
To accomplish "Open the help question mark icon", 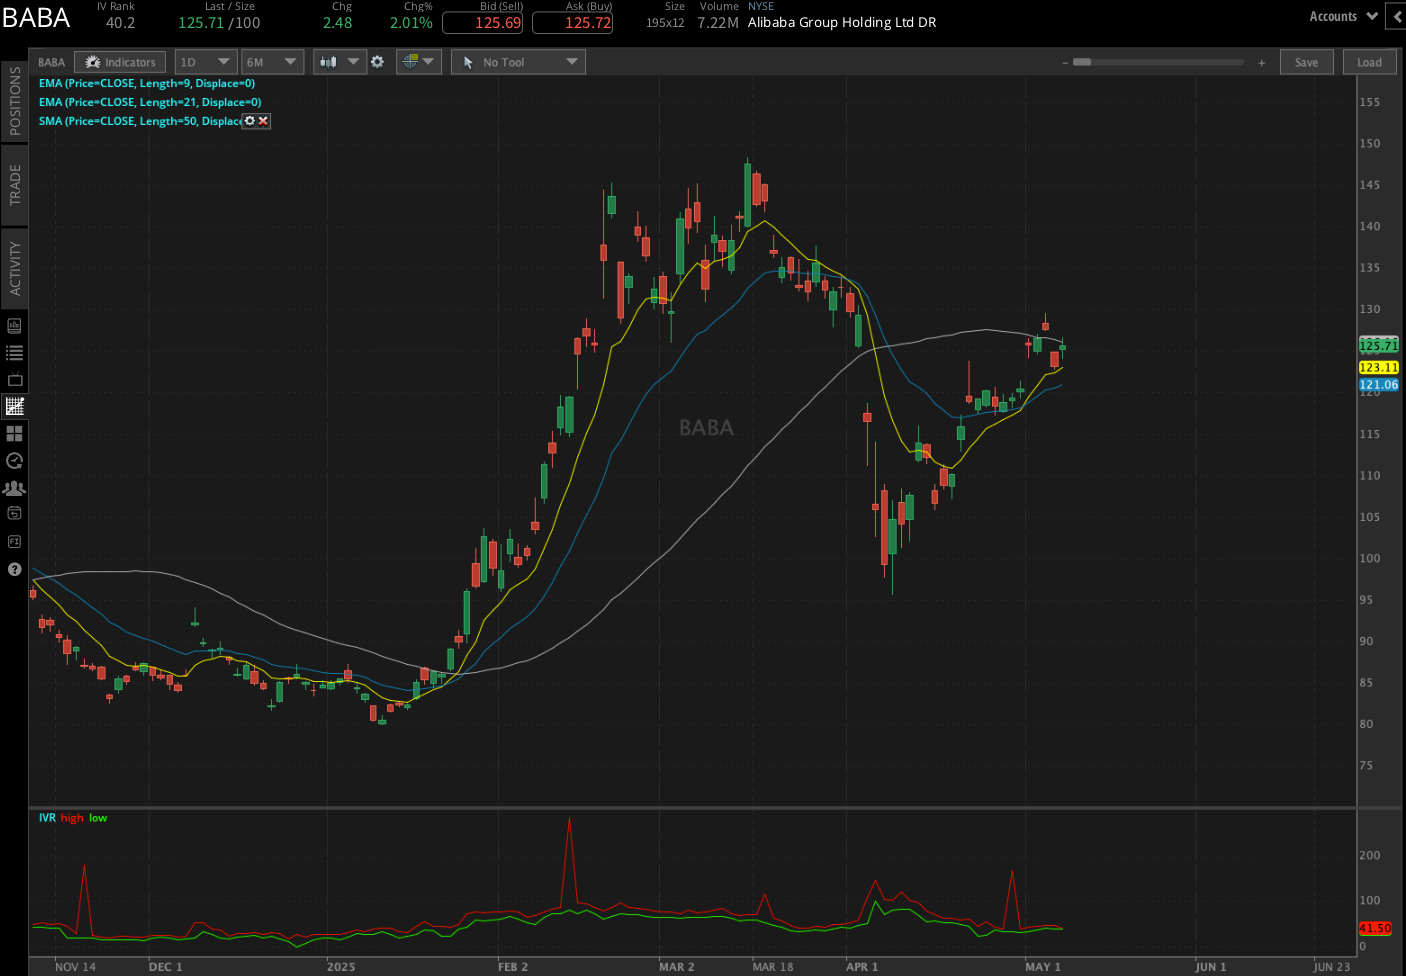I will pos(14,569).
